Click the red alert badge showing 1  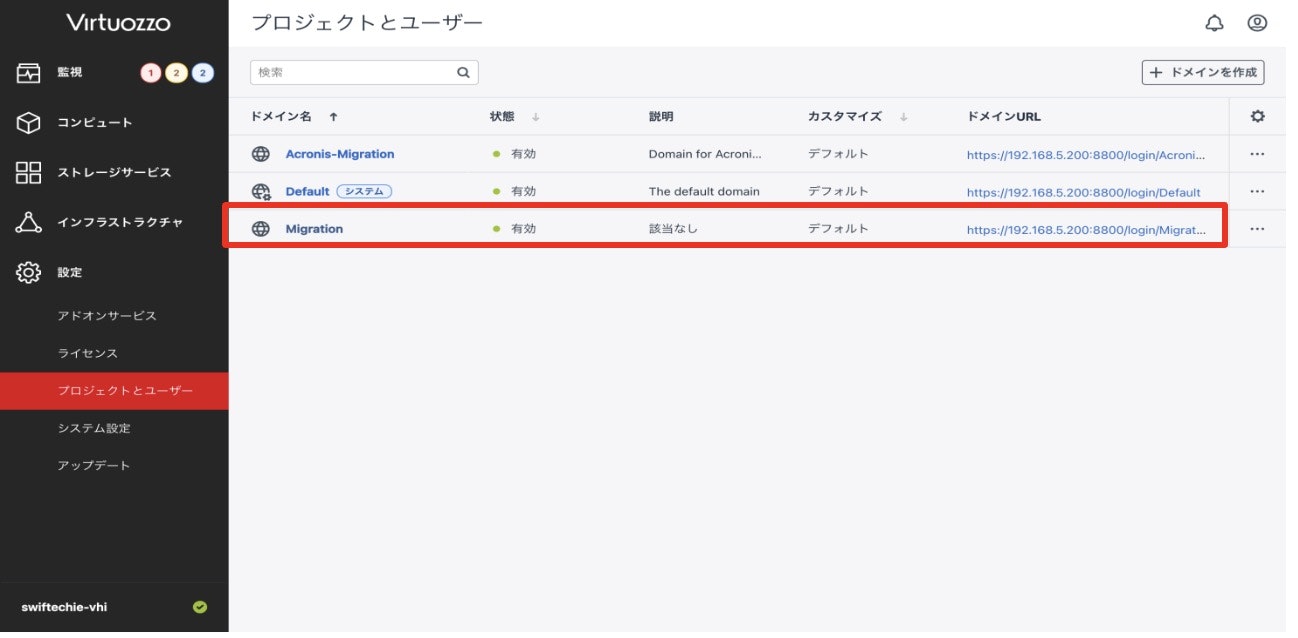pyautogui.click(x=151, y=73)
